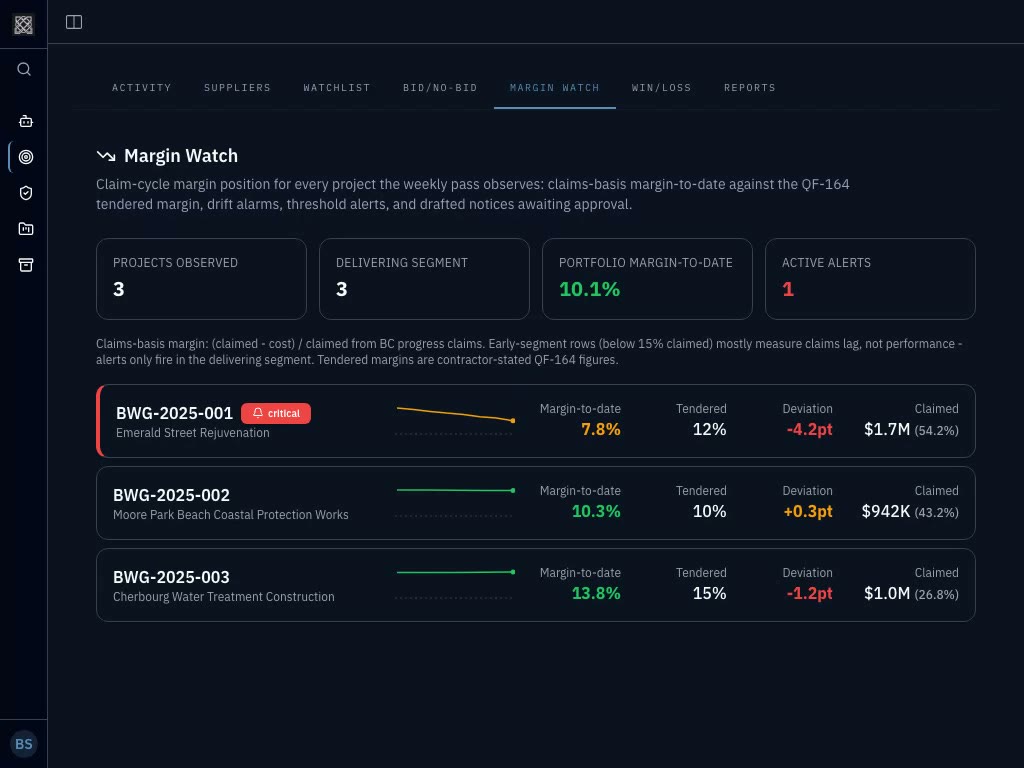Screen dimensions: 1024x768
Task: Select the Margin Watch tab
Action: [x=554, y=88]
